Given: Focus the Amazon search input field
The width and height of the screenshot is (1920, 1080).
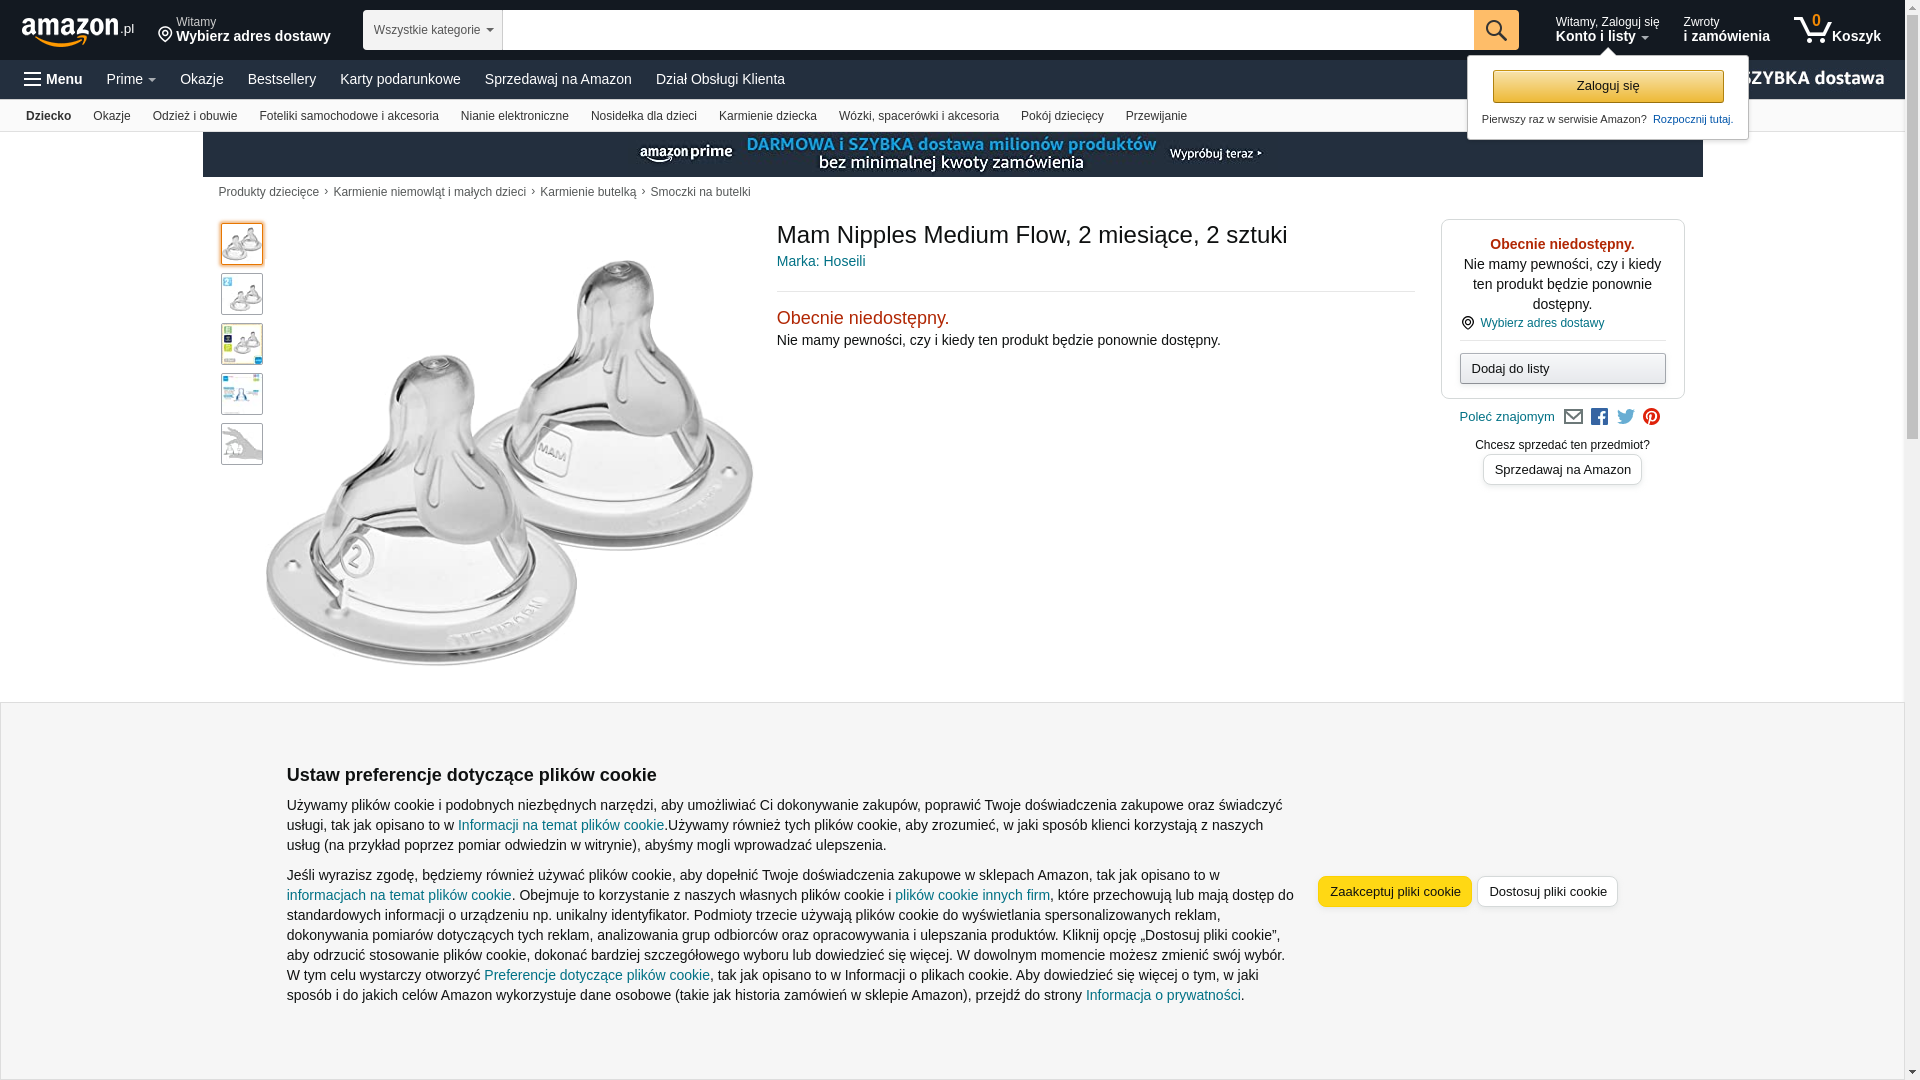Looking at the screenshot, I should (x=988, y=30).
